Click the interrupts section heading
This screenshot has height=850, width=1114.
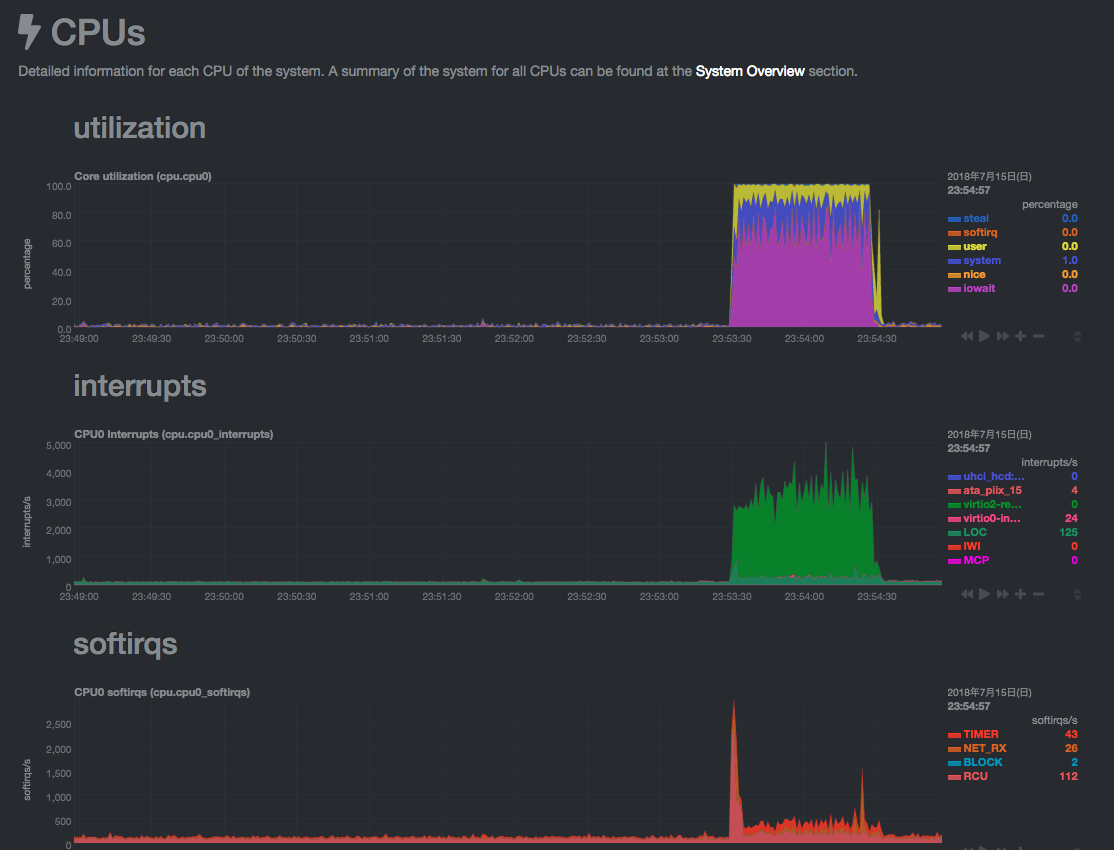[140, 386]
